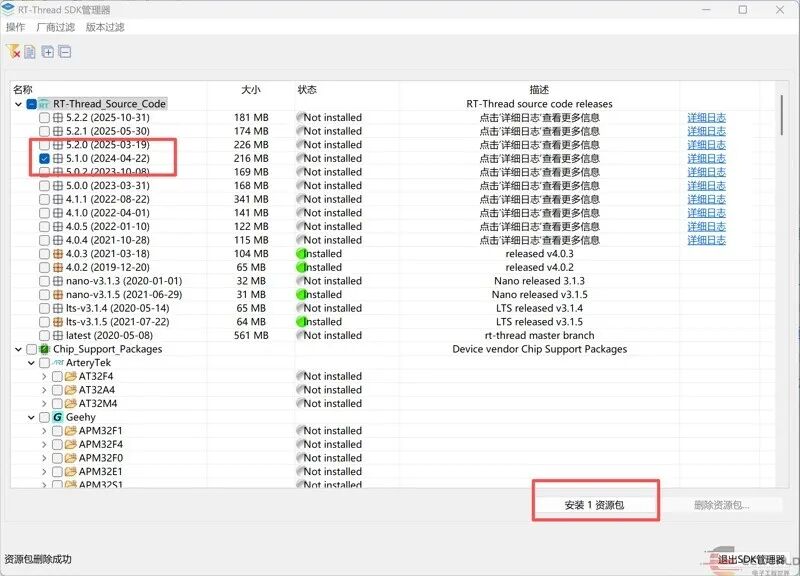This screenshot has width=800, height=576.
Task: Collapse the Chip_Support_Packages tree node
Action: click(x=18, y=349)
